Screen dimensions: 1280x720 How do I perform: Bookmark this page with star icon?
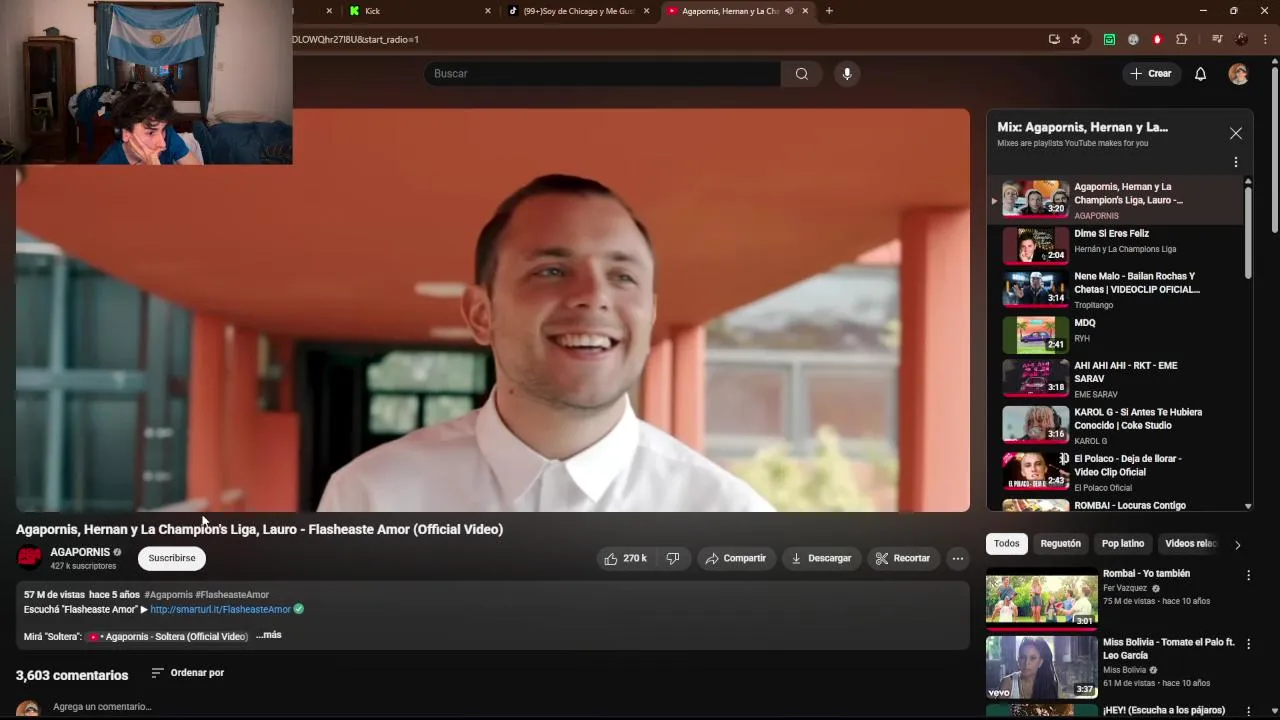(1076, 39)
